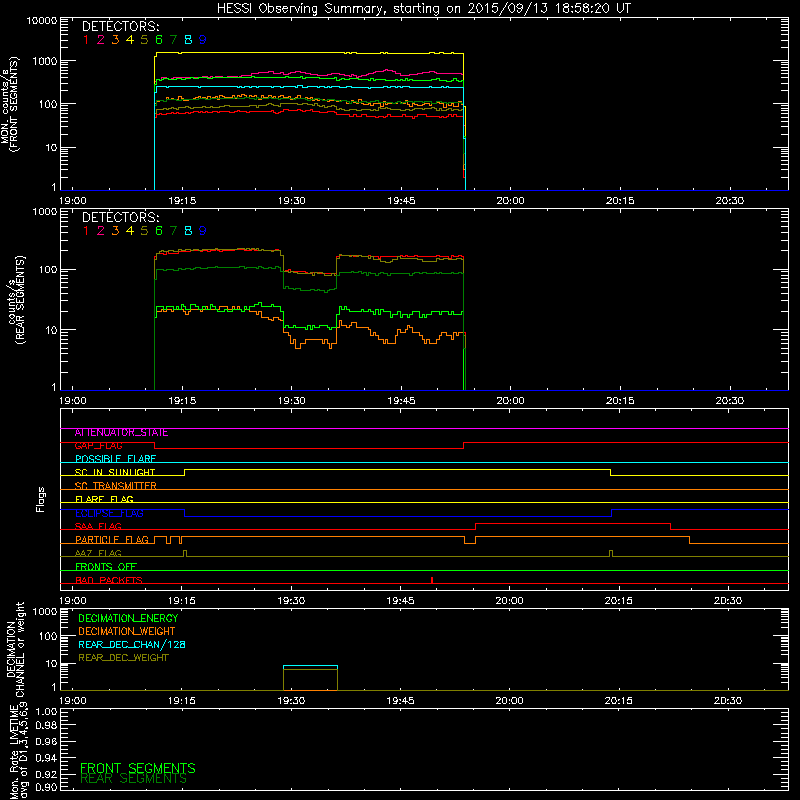Click 20:00 time label under decimation plot
This screenshot has height=800, width=800.
pyautogui.click(x=510, y=701)
